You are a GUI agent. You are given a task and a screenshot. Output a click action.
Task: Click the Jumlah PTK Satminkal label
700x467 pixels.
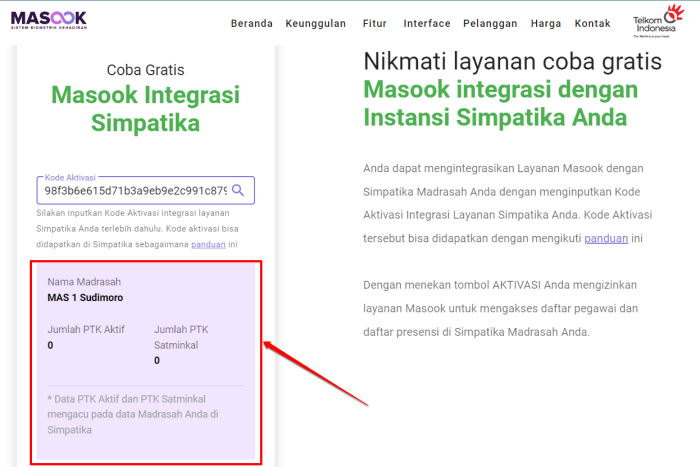pos(181,337)
